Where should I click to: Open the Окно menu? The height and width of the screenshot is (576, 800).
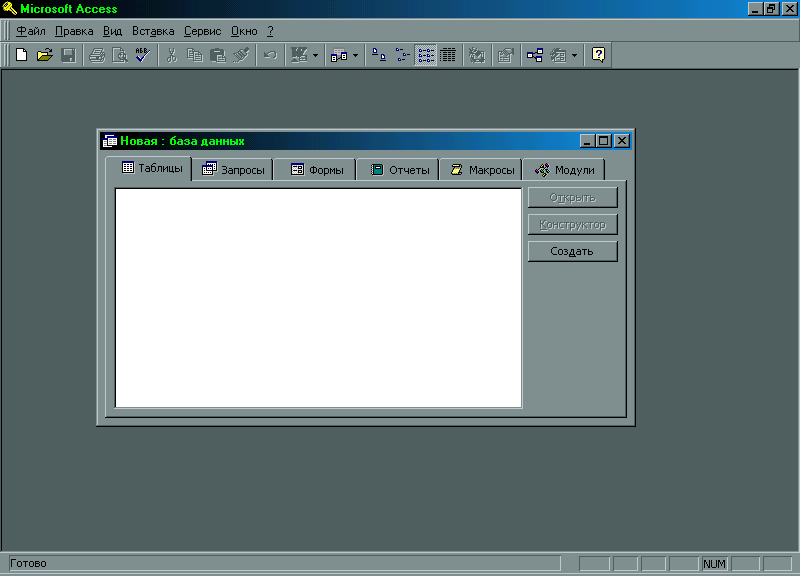point(244,31)
